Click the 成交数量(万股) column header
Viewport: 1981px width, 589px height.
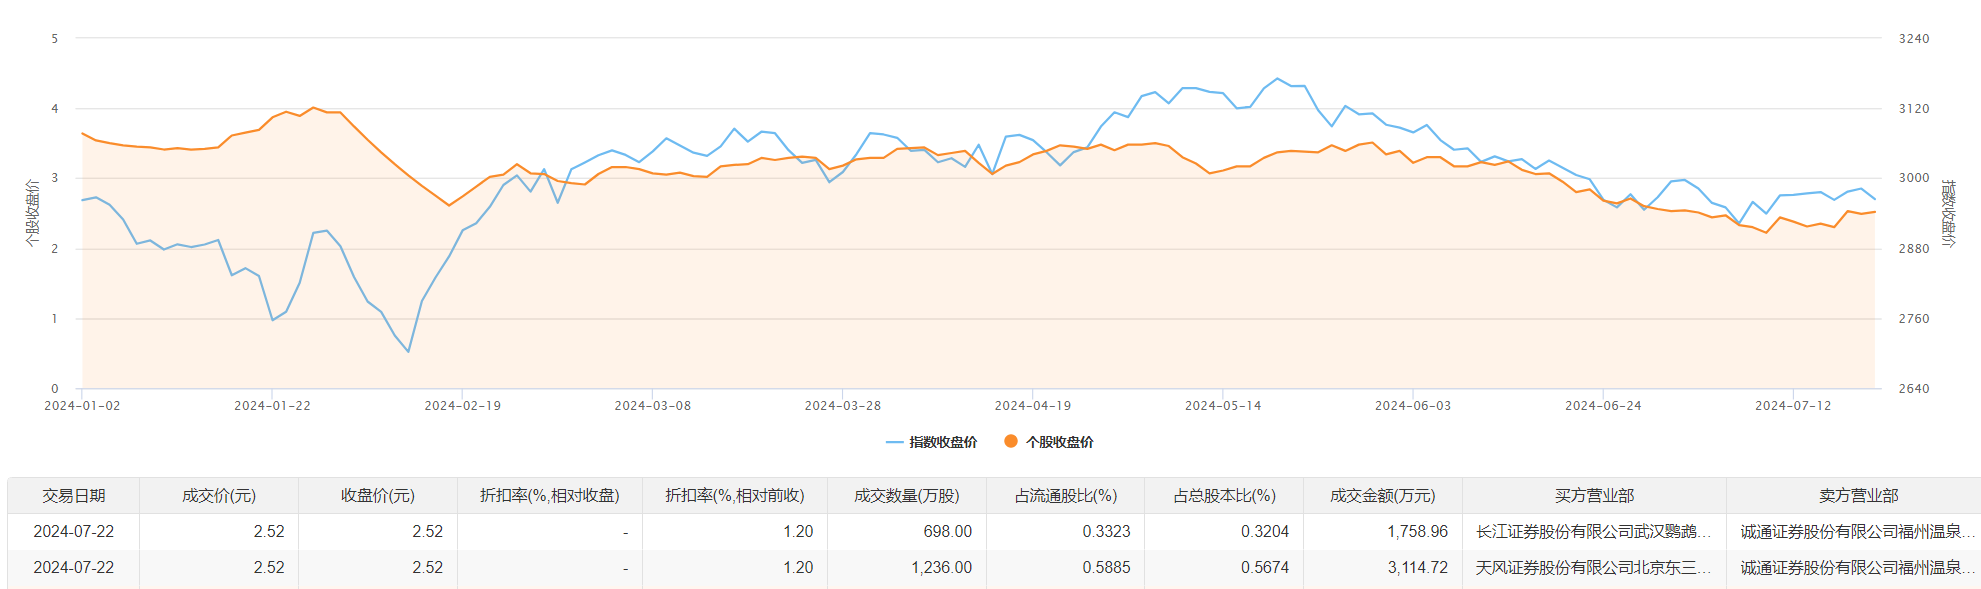(906, 496)
